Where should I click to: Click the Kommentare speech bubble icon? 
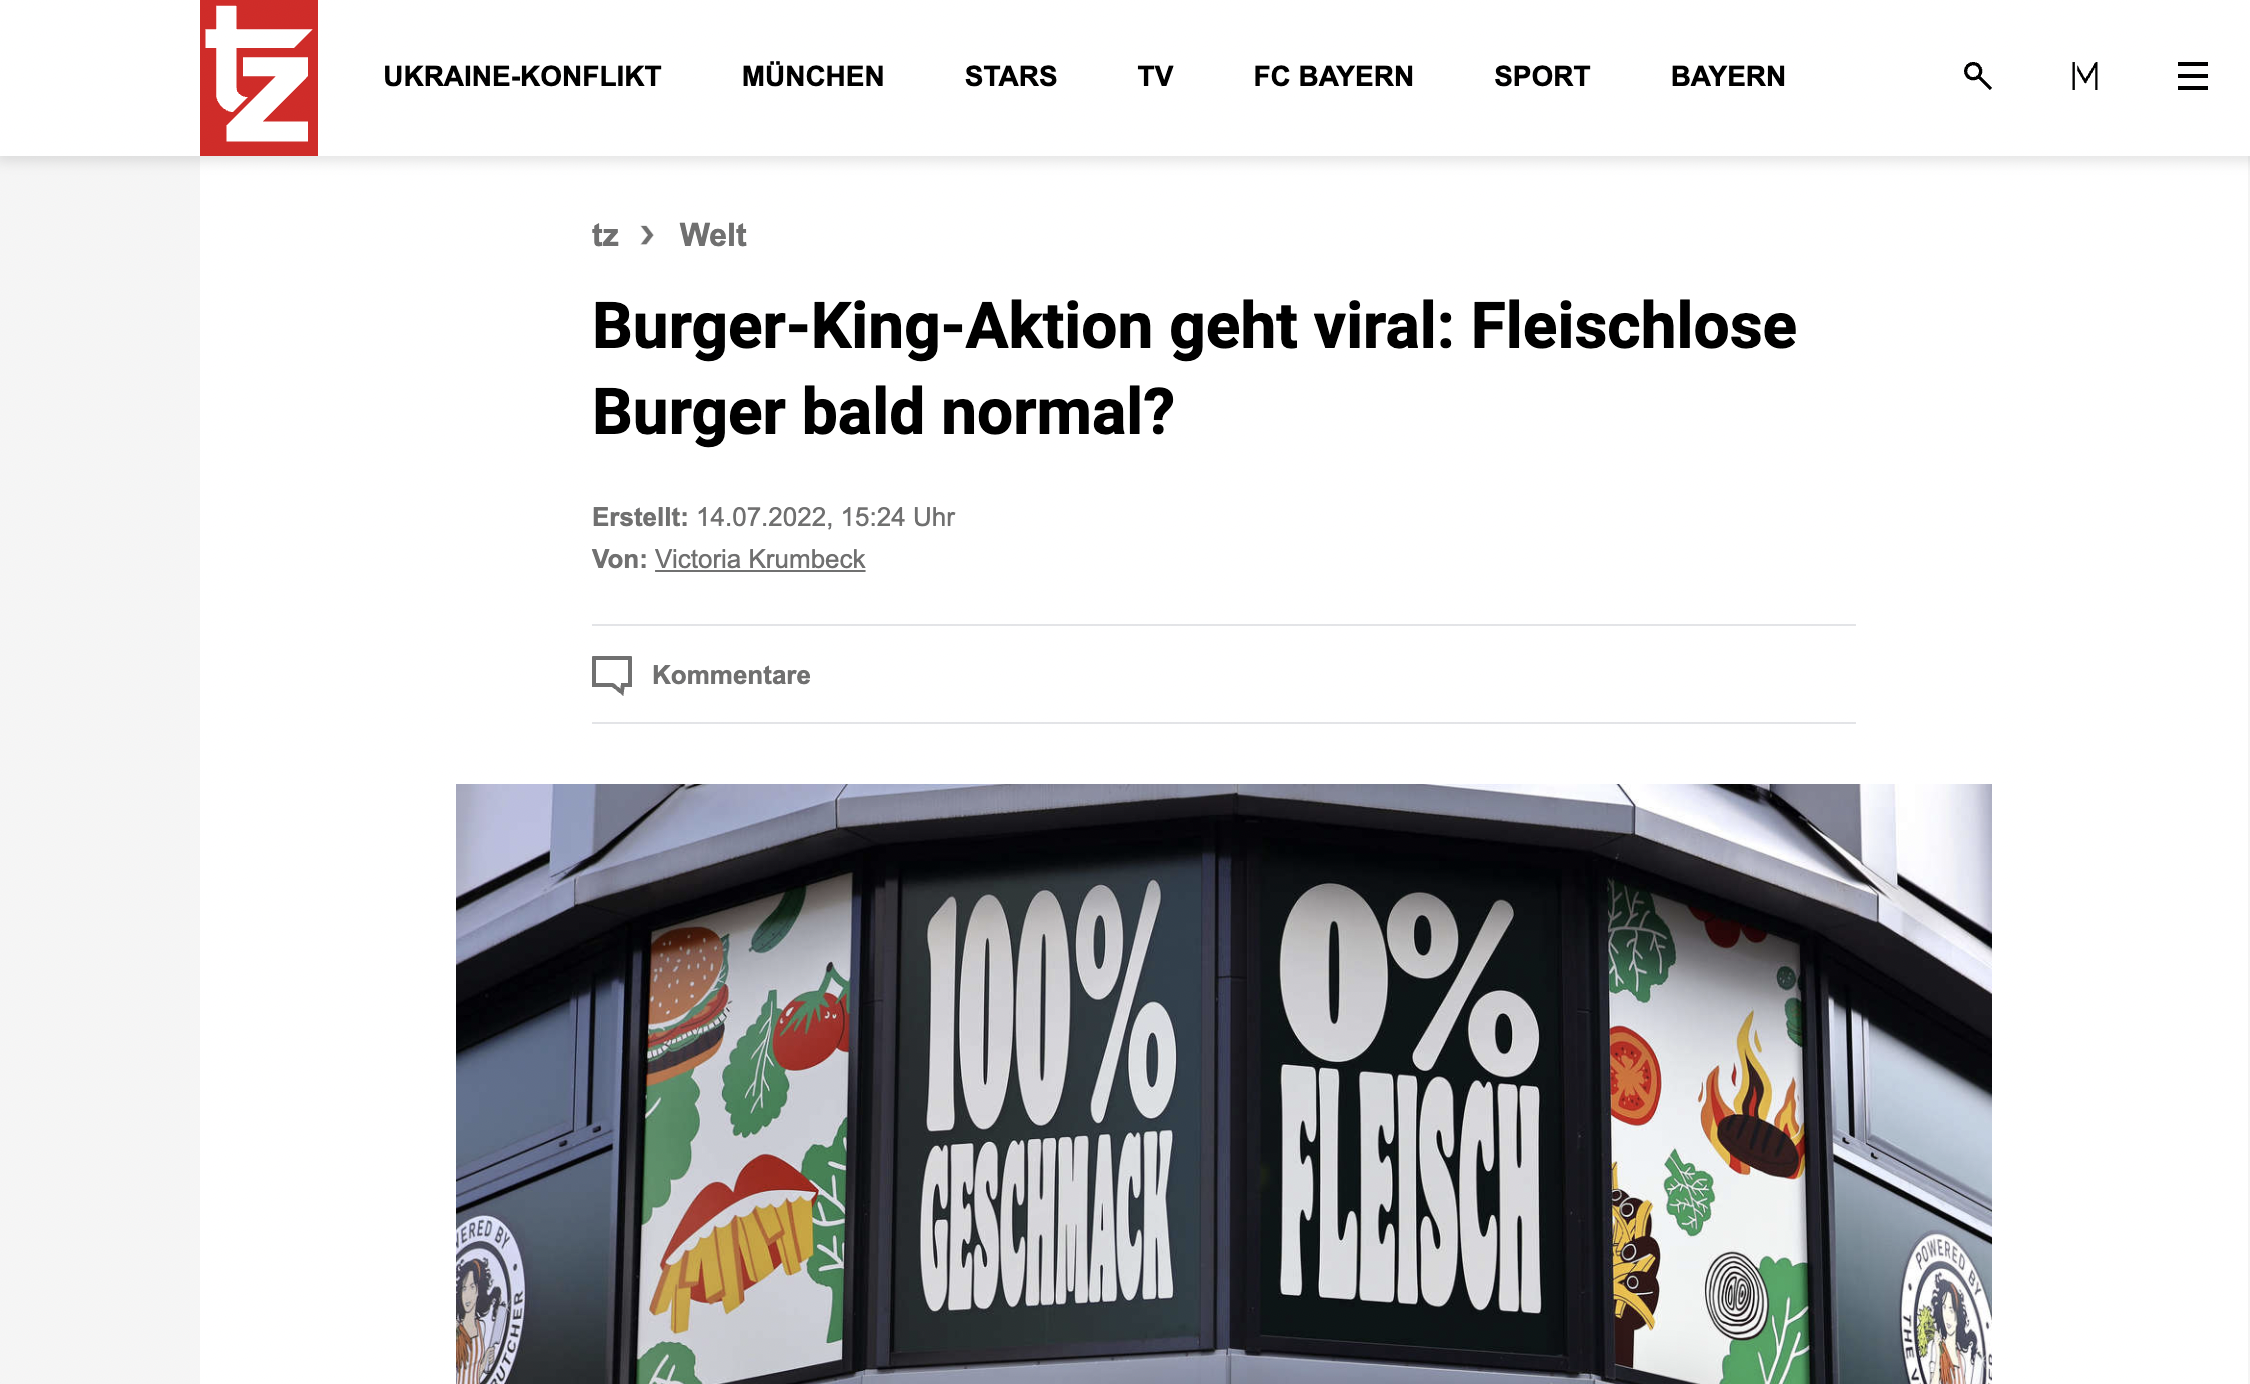(x=612, y=675)
